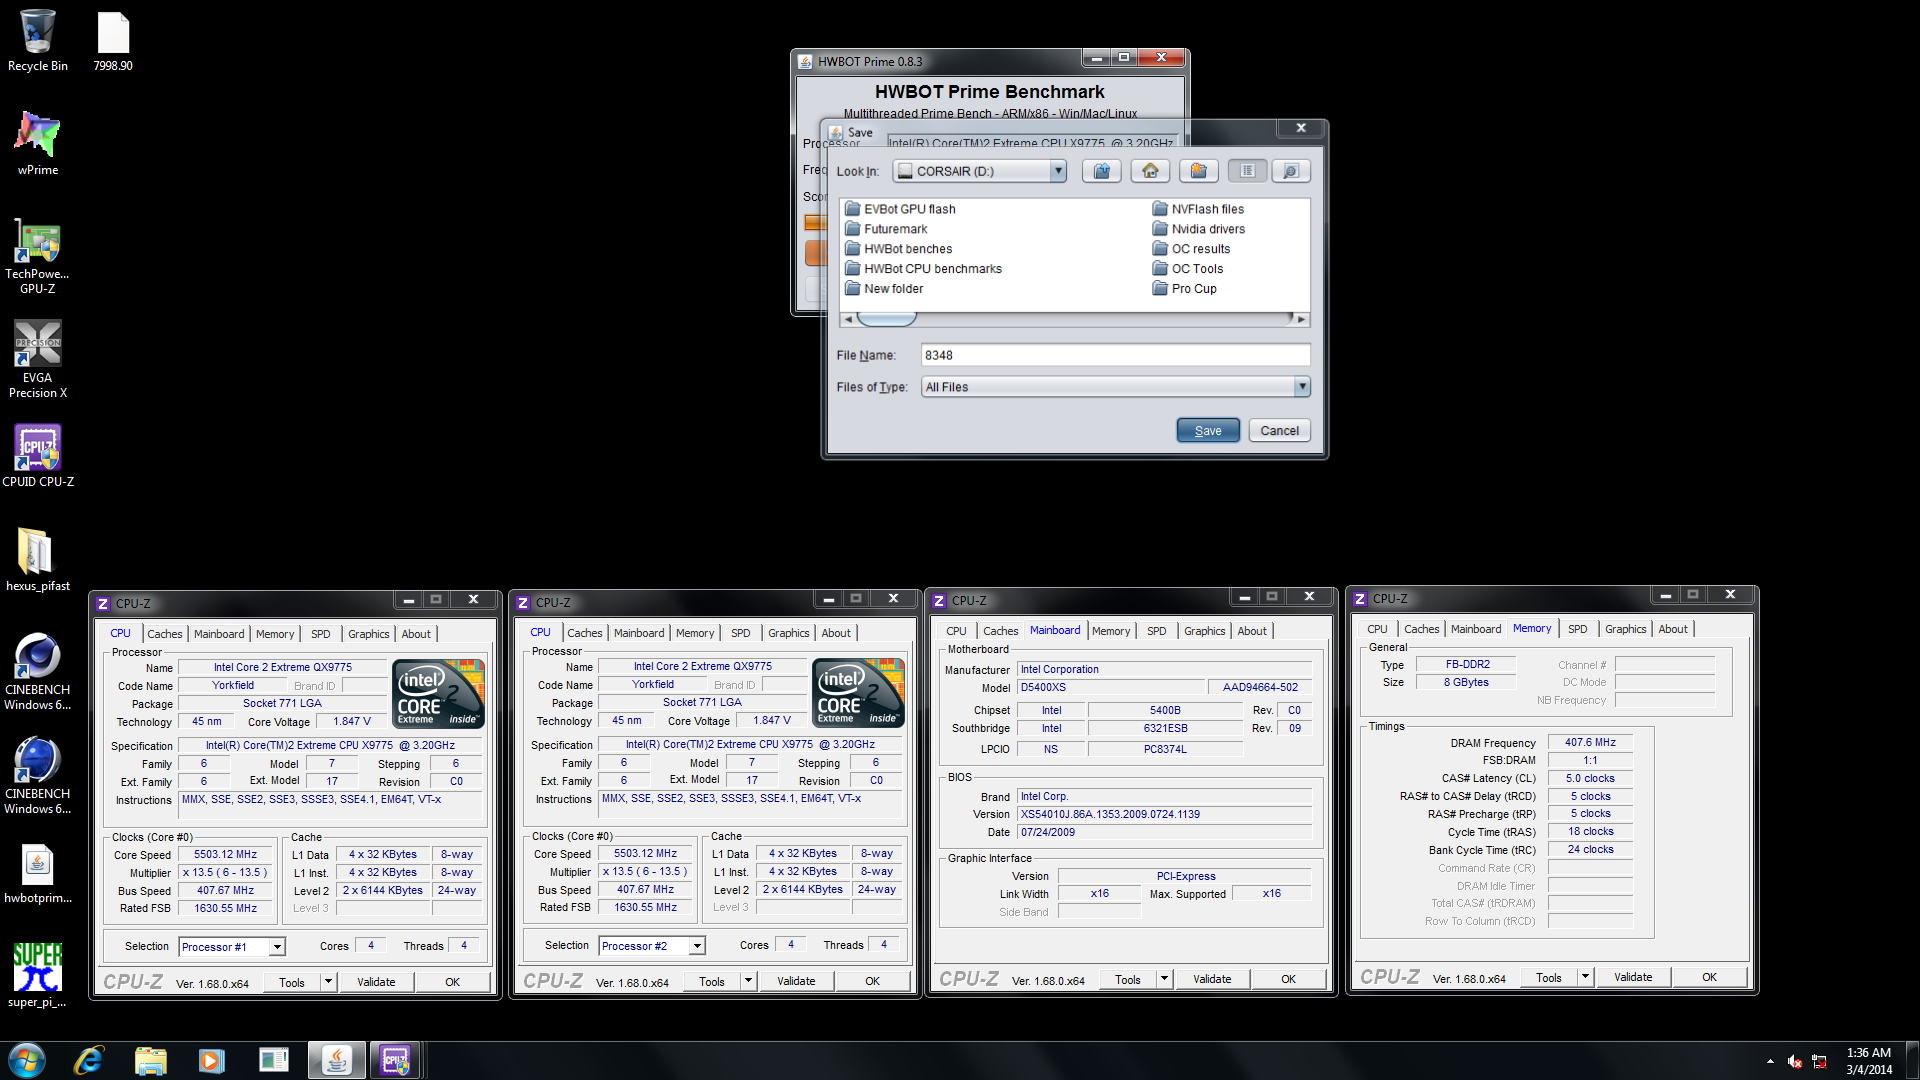Open the HWBot CPU benchmarks folder
The height and width of the screenshot is (1080, 1920).
coord(923,269)
